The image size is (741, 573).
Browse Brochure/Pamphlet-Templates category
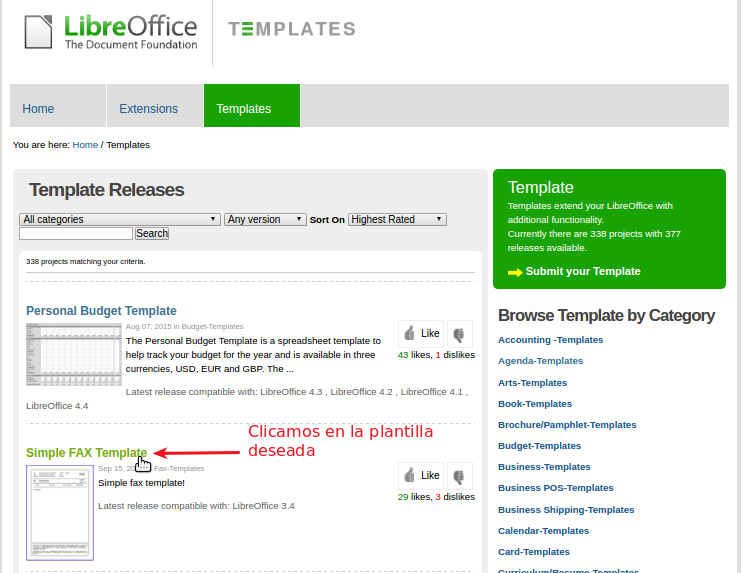pyautogui.click(x=567, y=425)
